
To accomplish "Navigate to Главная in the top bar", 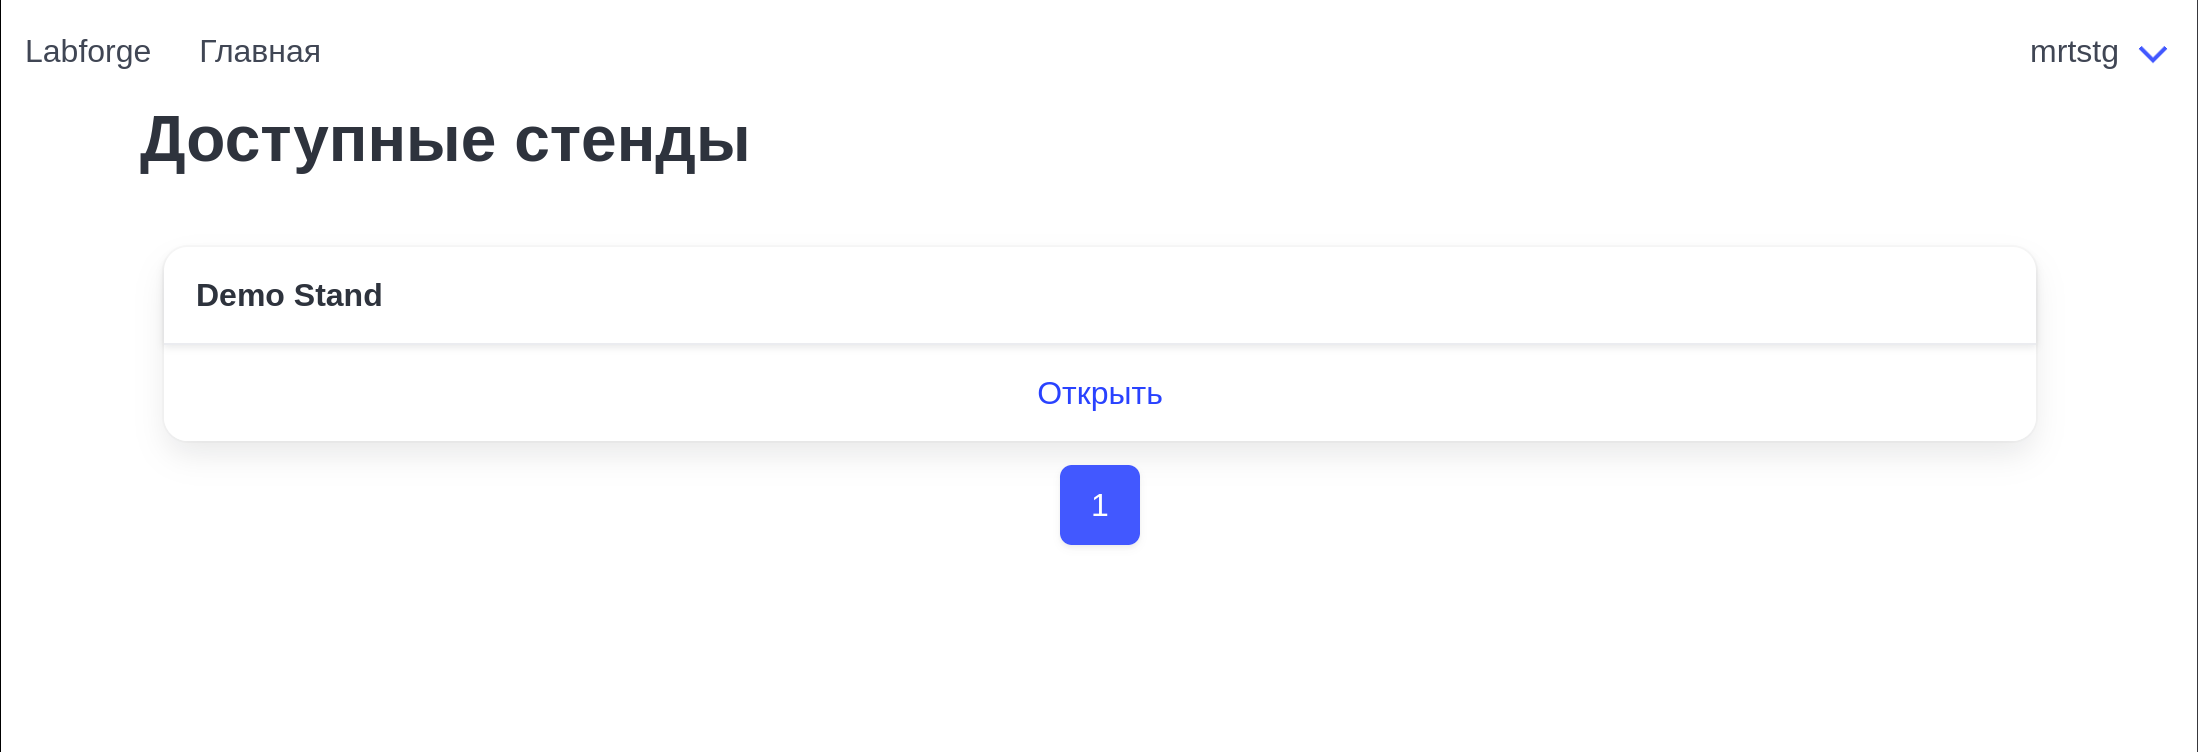I will 260,51.
